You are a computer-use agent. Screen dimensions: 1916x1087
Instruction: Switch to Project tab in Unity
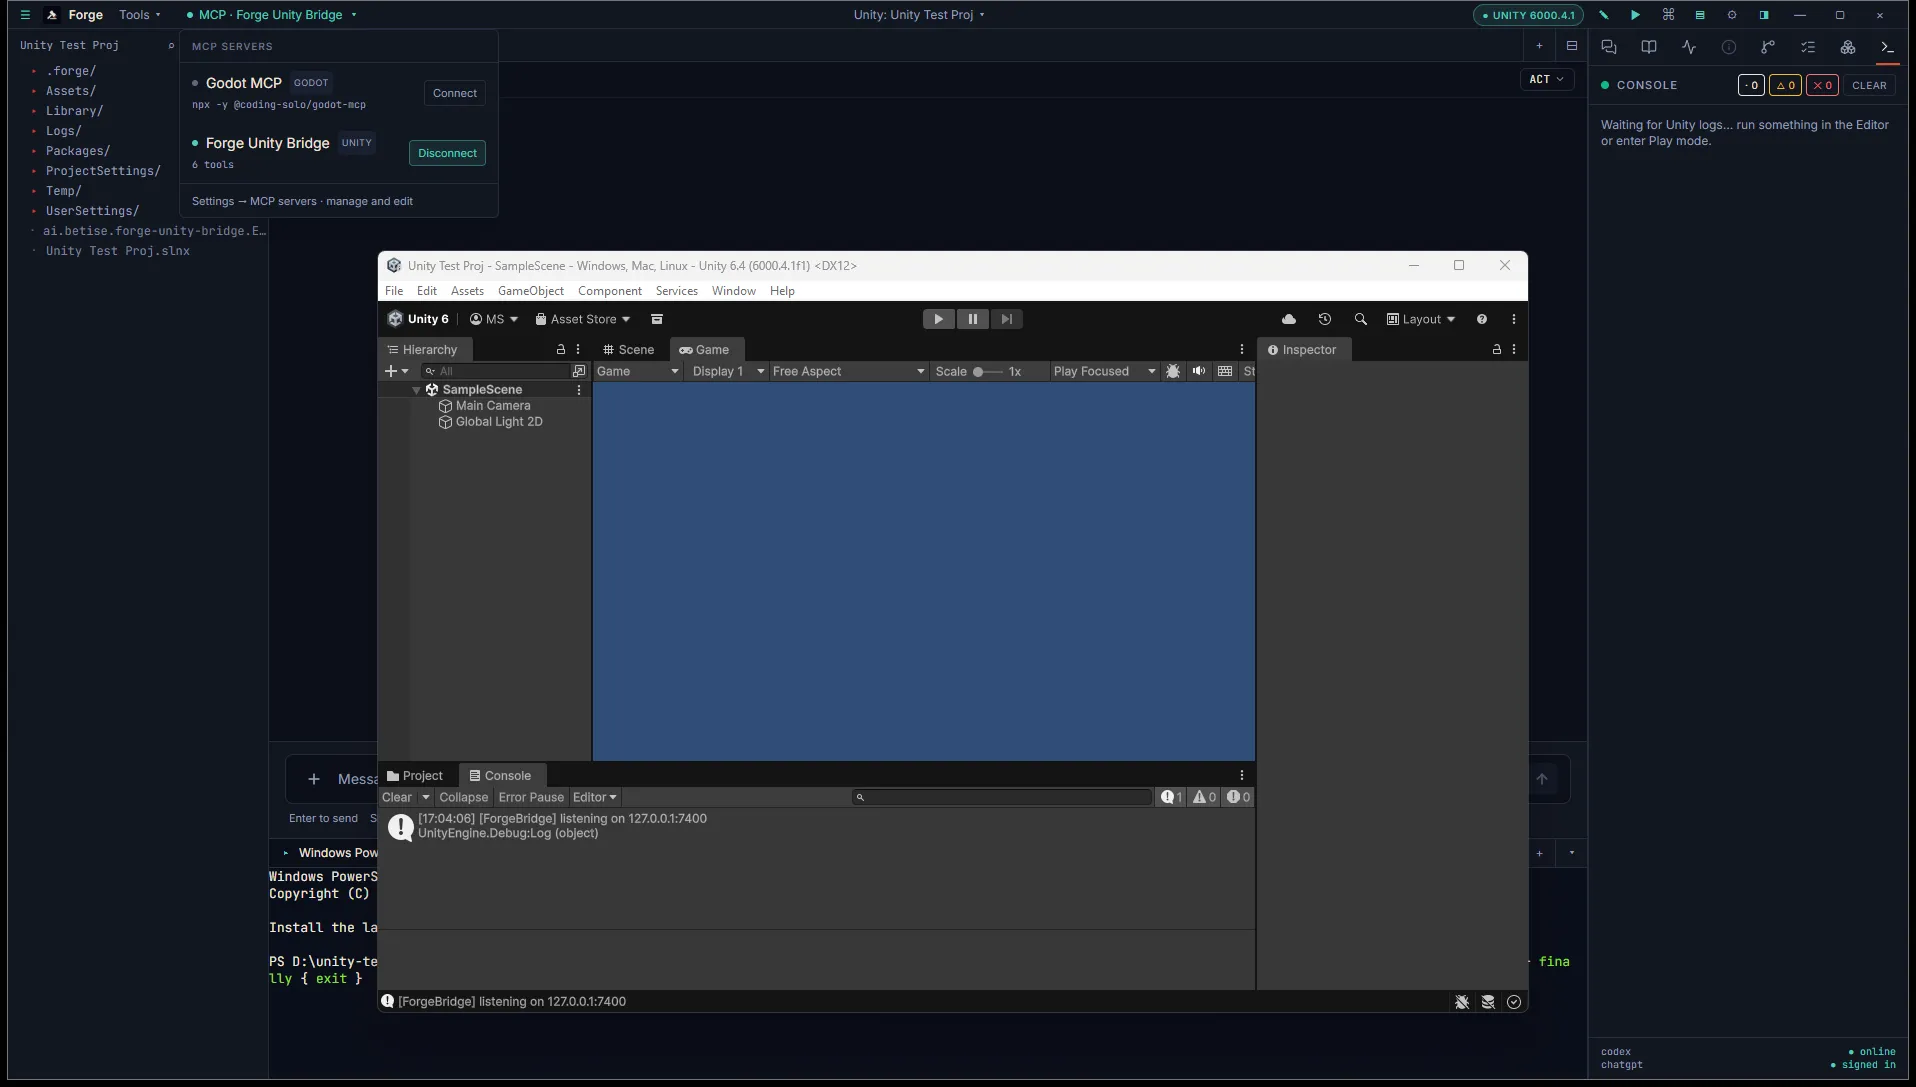coord(415,776)
